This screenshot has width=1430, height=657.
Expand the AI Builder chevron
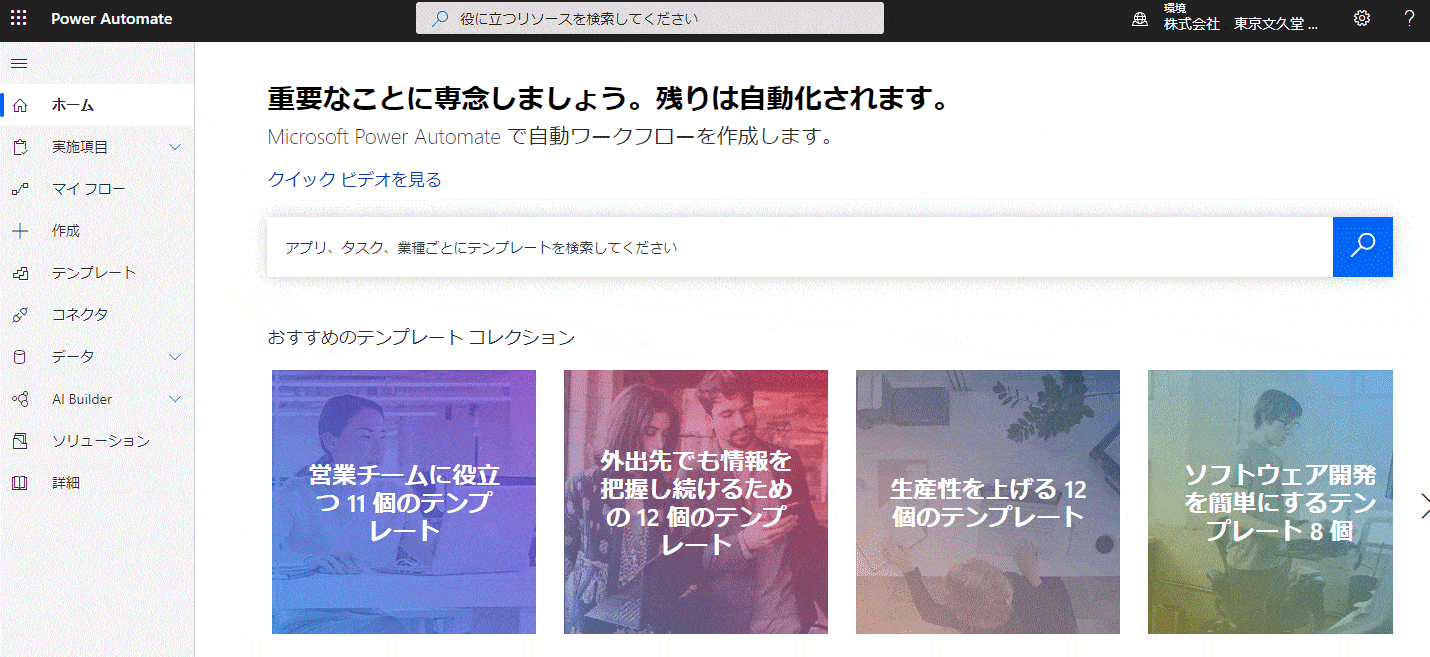point(176,399)
